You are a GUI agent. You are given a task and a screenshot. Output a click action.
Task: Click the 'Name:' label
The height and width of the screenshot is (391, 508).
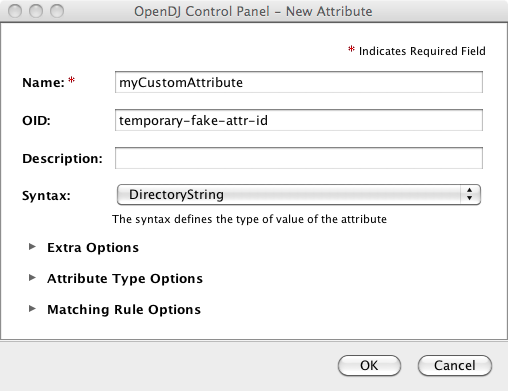43,82
